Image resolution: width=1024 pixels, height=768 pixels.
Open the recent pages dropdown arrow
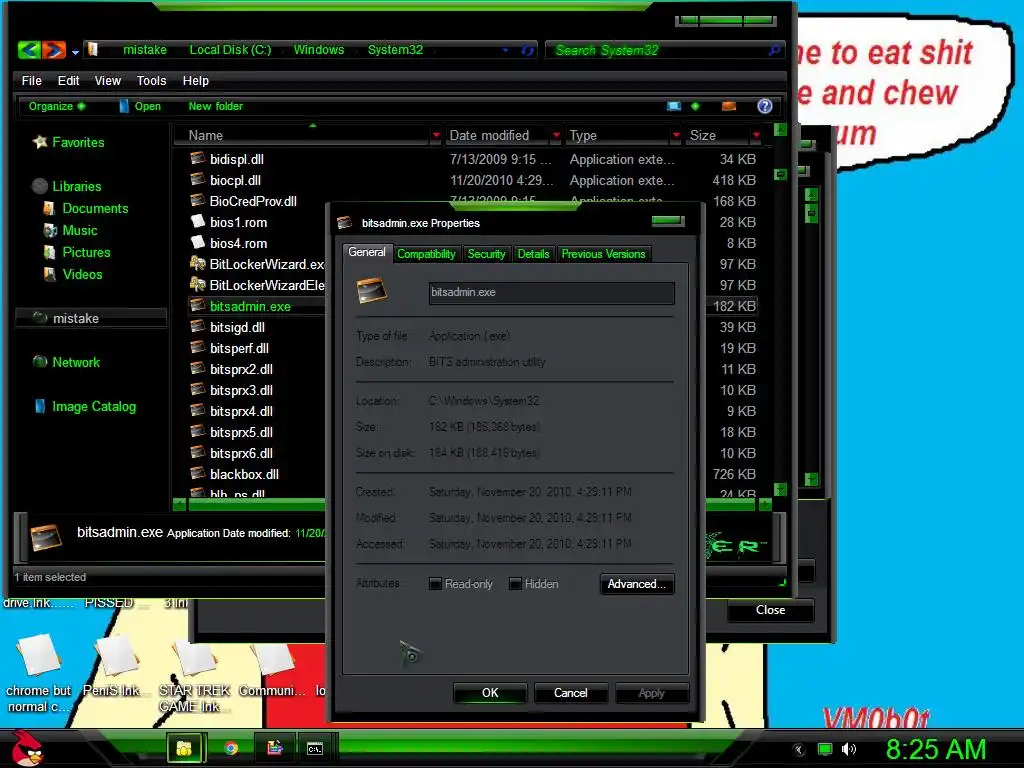[x=76, y=52]
